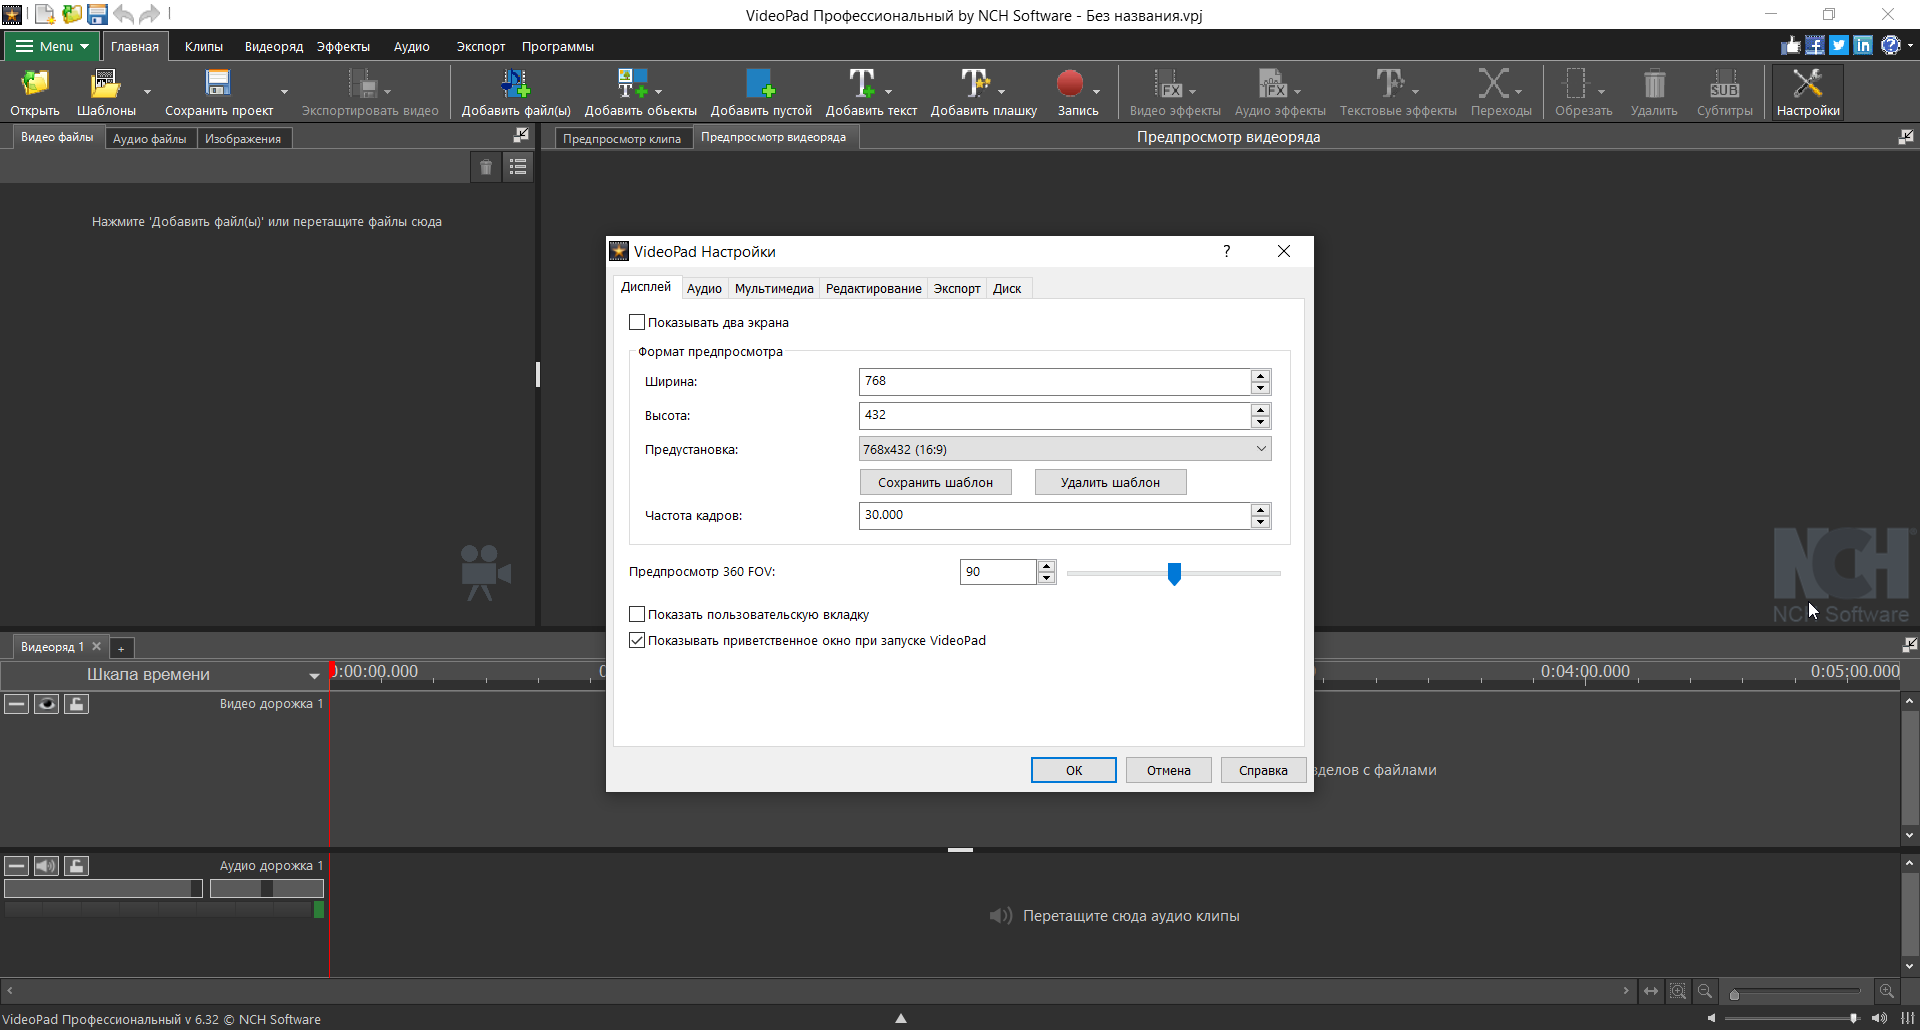Click the trash icon in file bin

[486, 167]
